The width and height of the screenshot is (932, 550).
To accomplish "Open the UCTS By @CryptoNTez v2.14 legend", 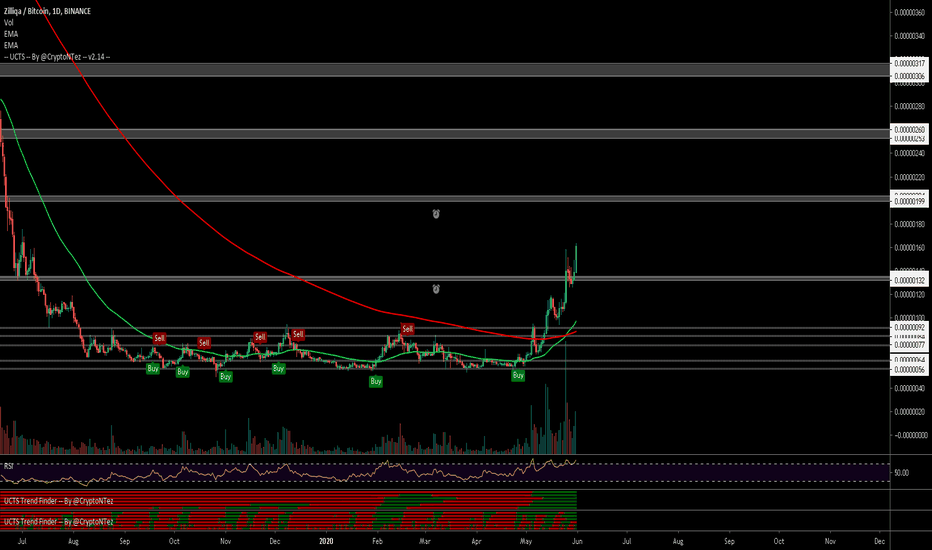I will (x=57, y=56).
